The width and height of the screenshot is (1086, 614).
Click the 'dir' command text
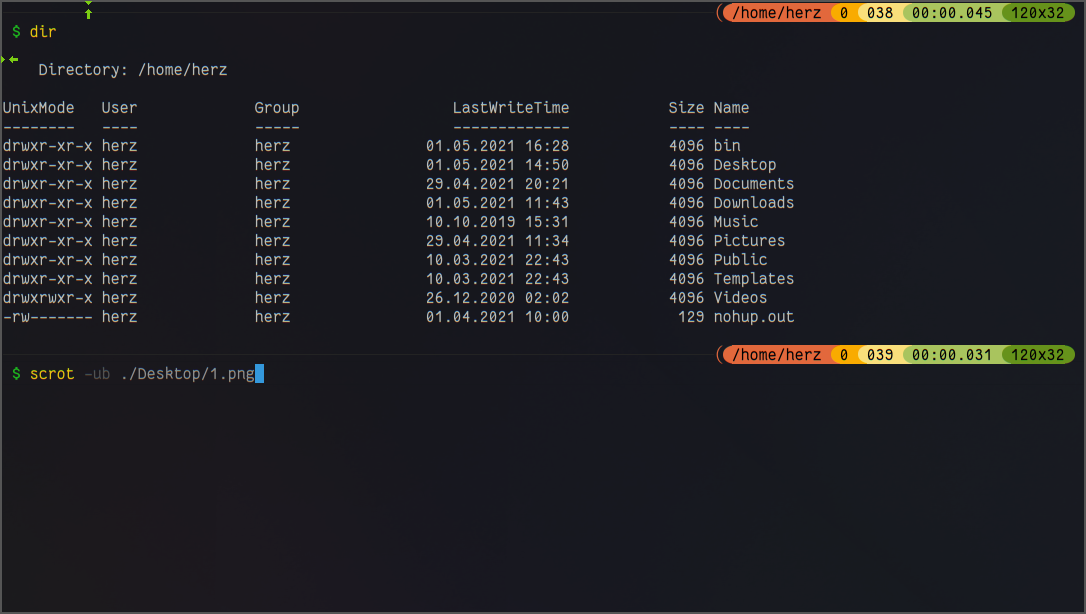click(43, 32)
